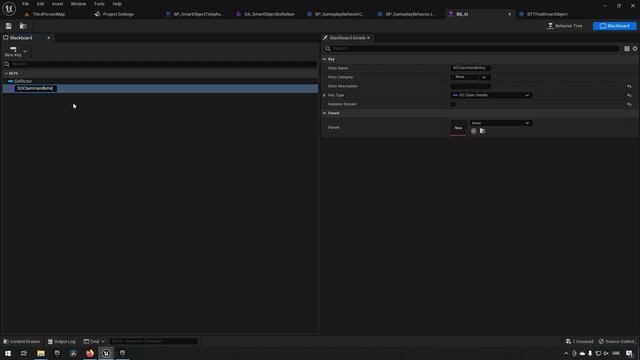The width and height of the screenshot is (640, 360).
Task: Click the 1 Unsaved status indicator
Action: click(580, 341)
